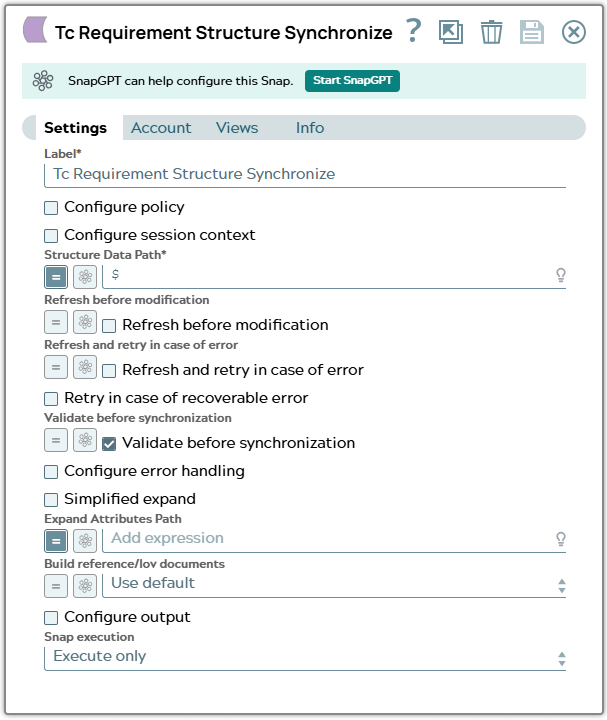The width and height of the screenshot is (607, 720).
Task: Open Build reference/lov documents dropdown
Action: click(334, 585)
